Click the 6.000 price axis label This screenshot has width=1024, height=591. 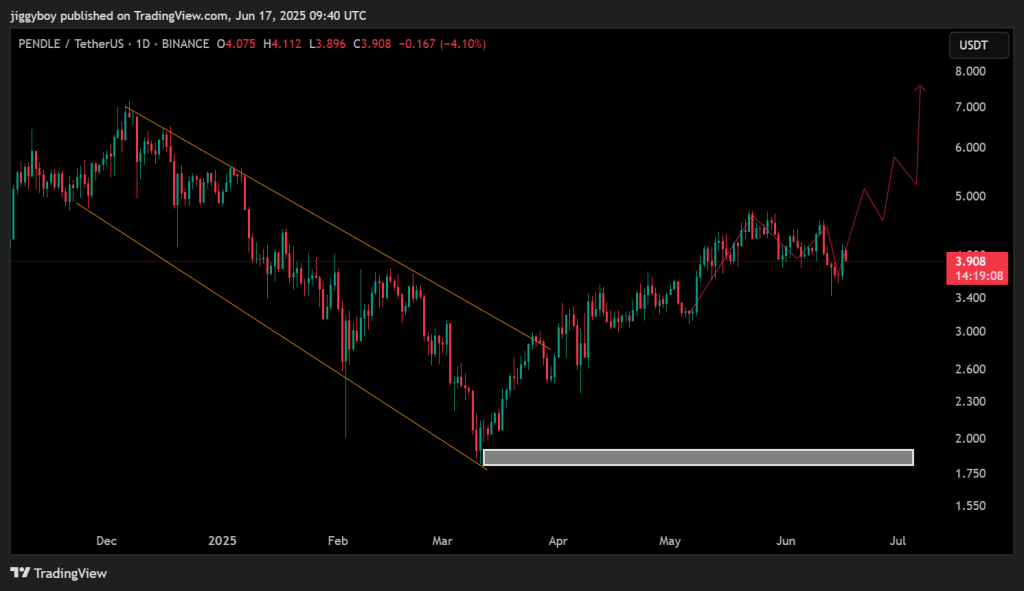coord(970,148)
